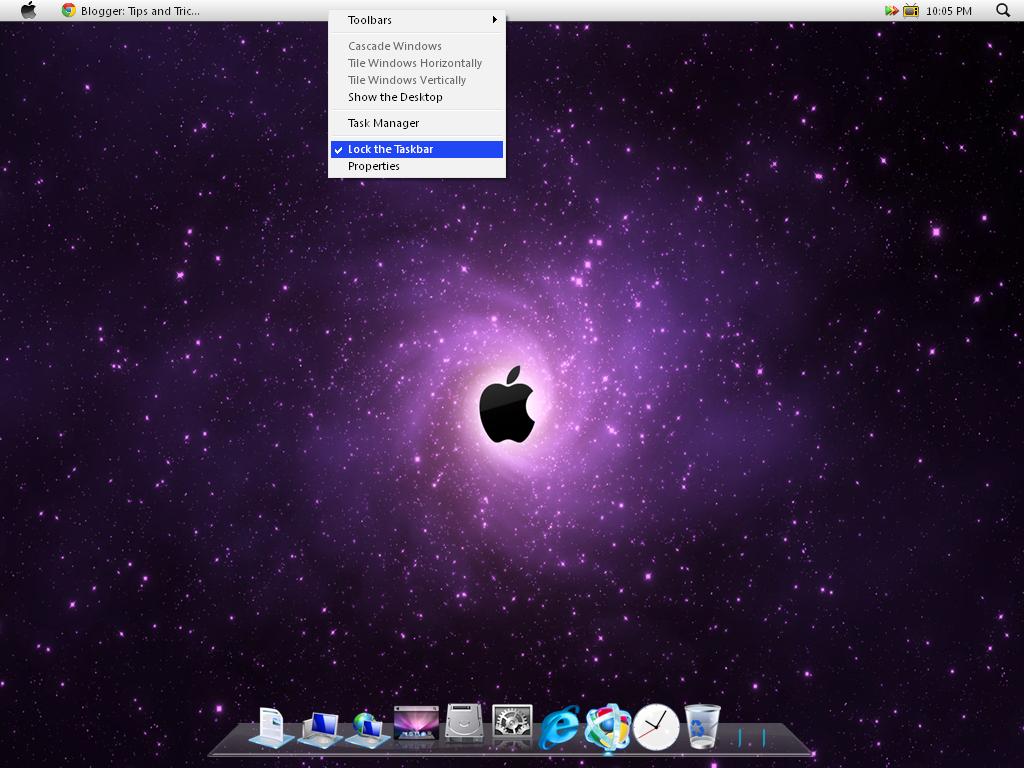Viewport: 1024px width, 768px height.
Task: Select the laptop computer icon in the dock
Action: point(320,725)
